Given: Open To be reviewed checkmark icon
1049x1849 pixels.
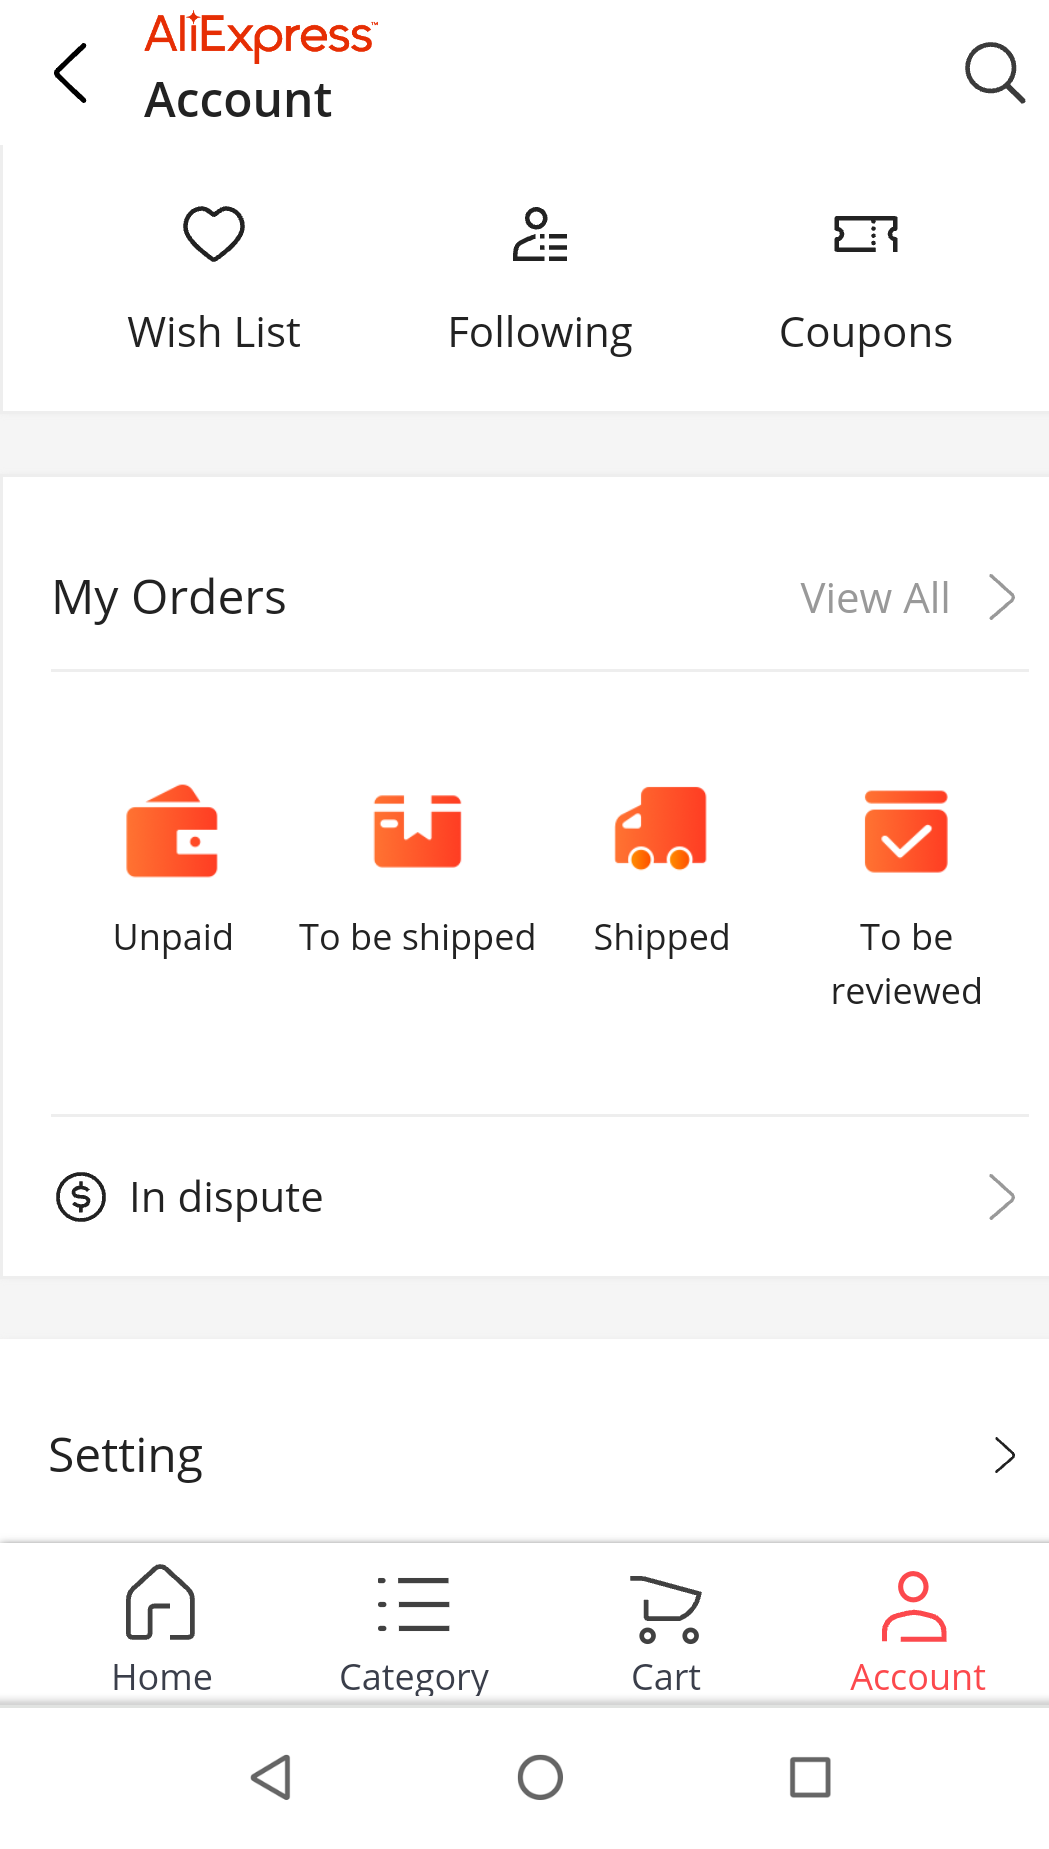Looking at the screenshot, I should pyautogui.click(x=906, y=831).
